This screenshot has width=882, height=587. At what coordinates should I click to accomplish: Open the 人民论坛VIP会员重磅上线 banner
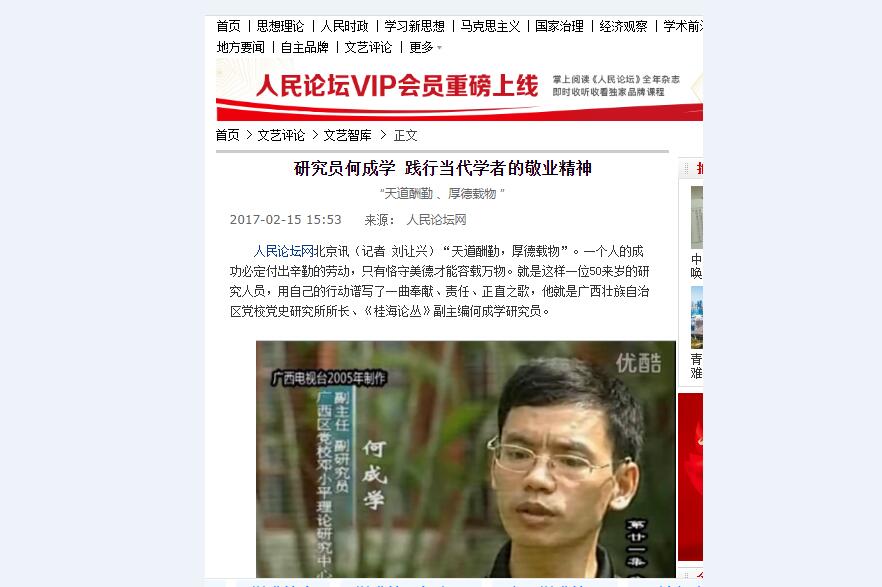click(x=459, y=89)
